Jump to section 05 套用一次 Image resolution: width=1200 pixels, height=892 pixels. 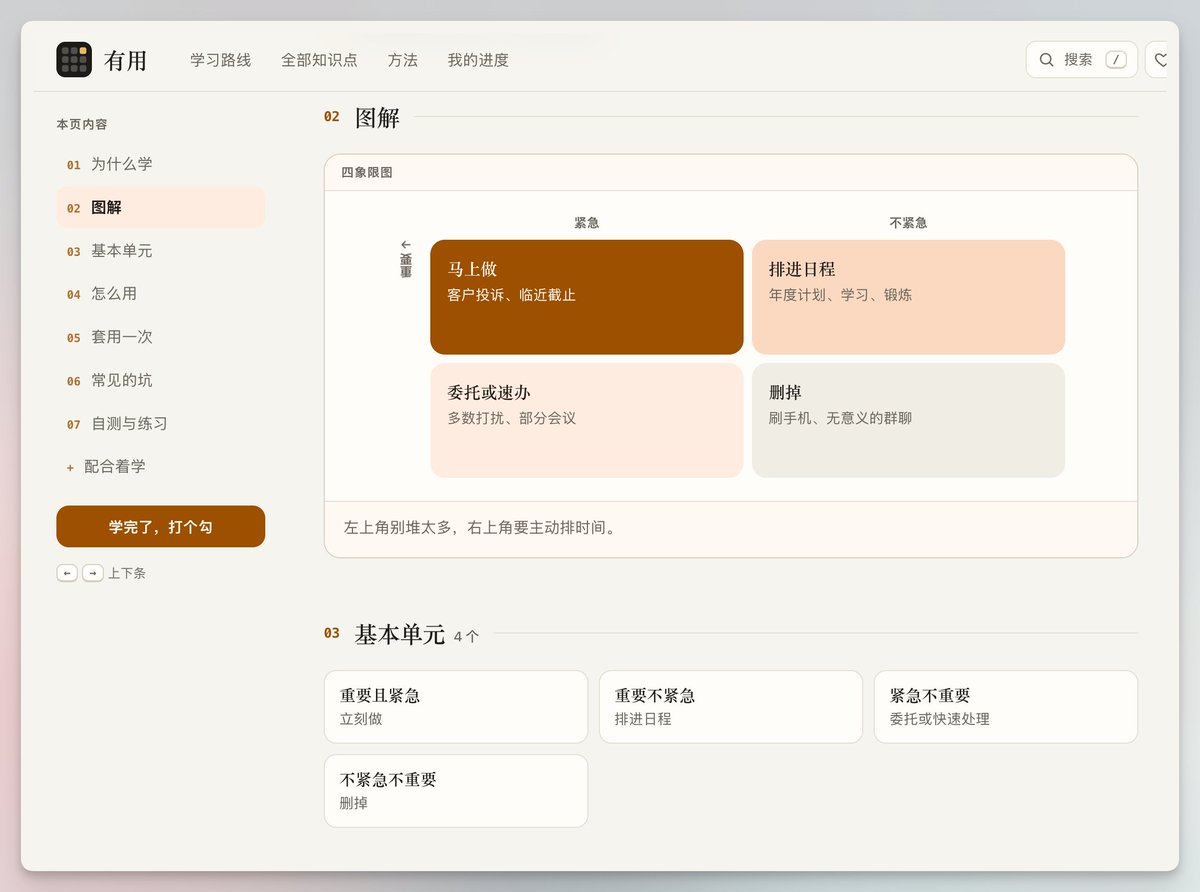coord(161,337)
